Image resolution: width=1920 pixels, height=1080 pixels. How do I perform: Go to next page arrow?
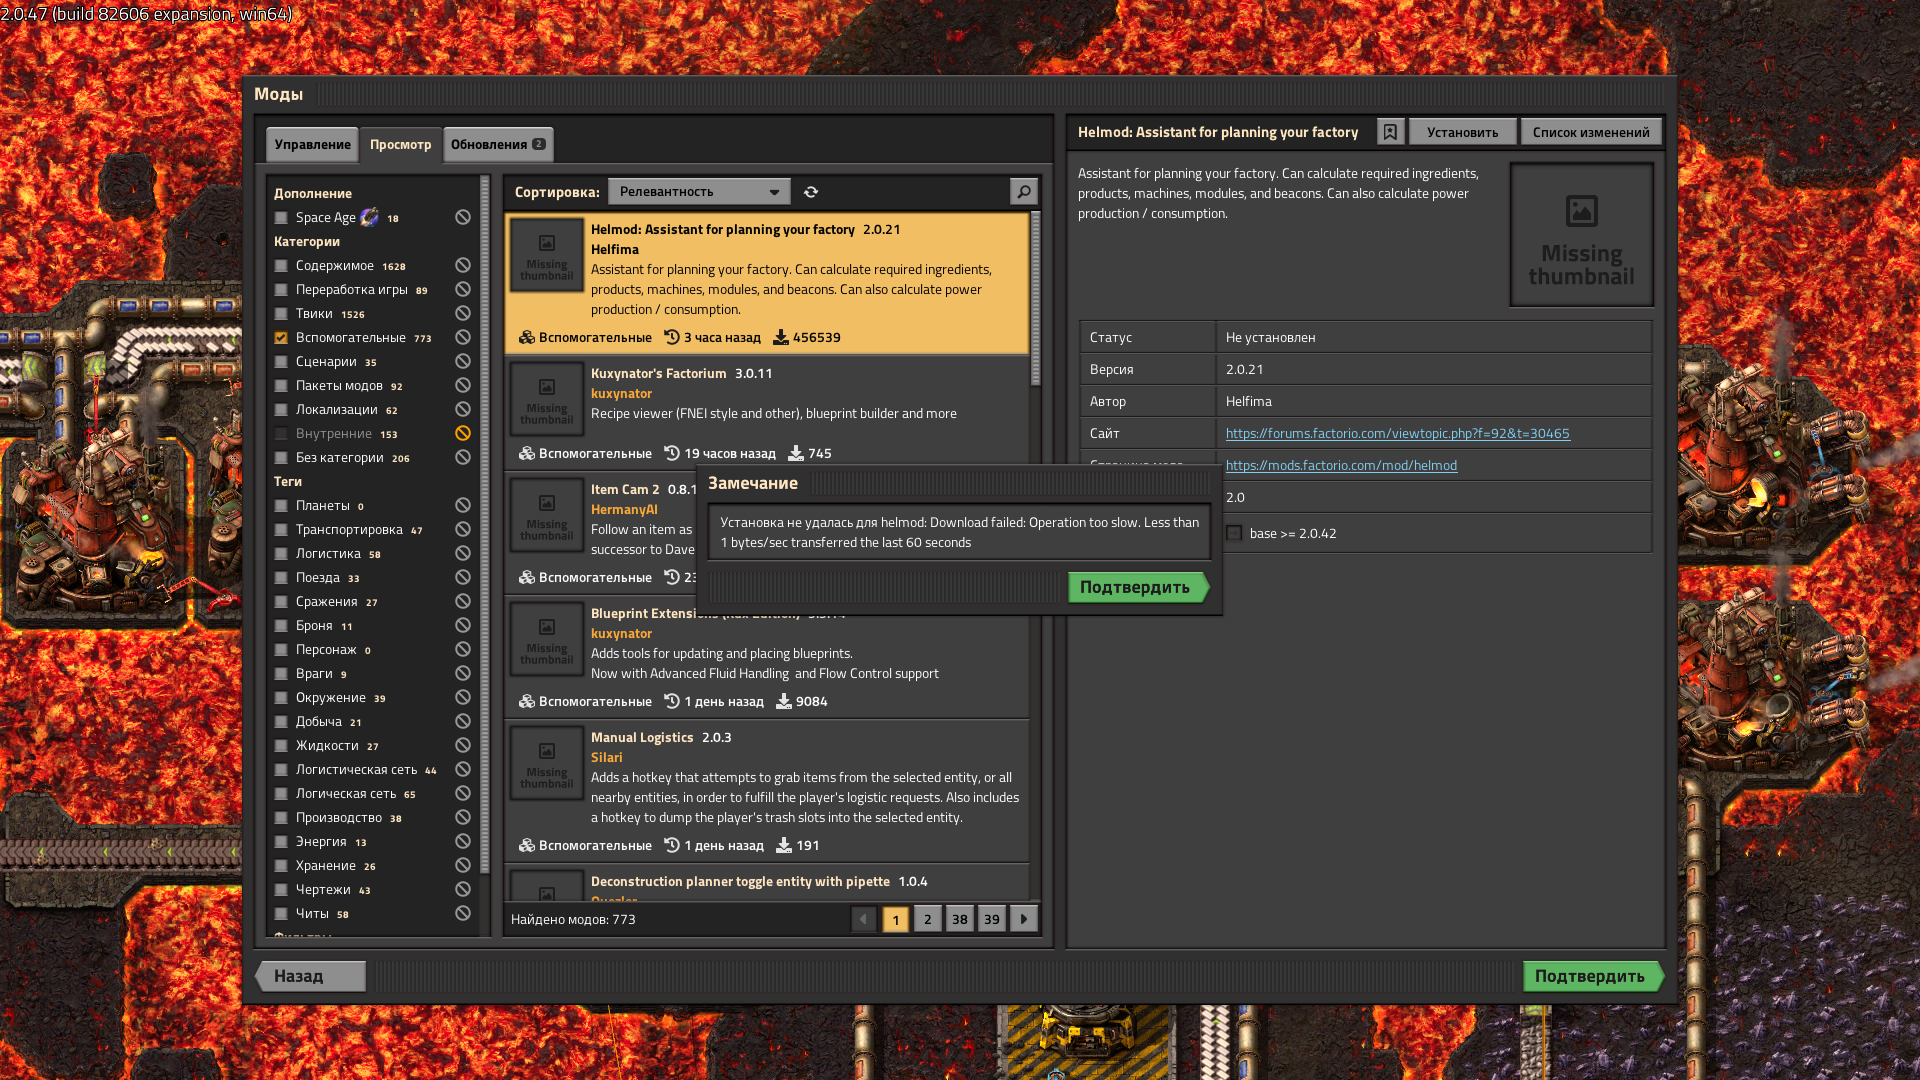[1024, 919]
